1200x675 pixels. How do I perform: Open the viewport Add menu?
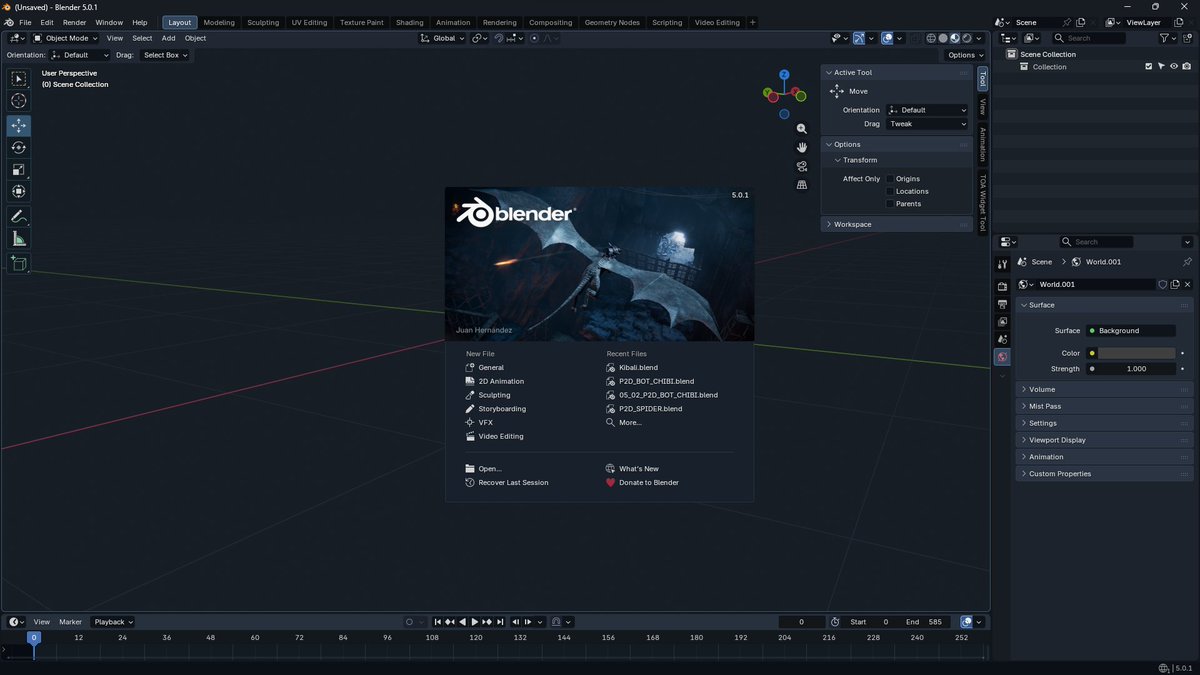[168, 38]
